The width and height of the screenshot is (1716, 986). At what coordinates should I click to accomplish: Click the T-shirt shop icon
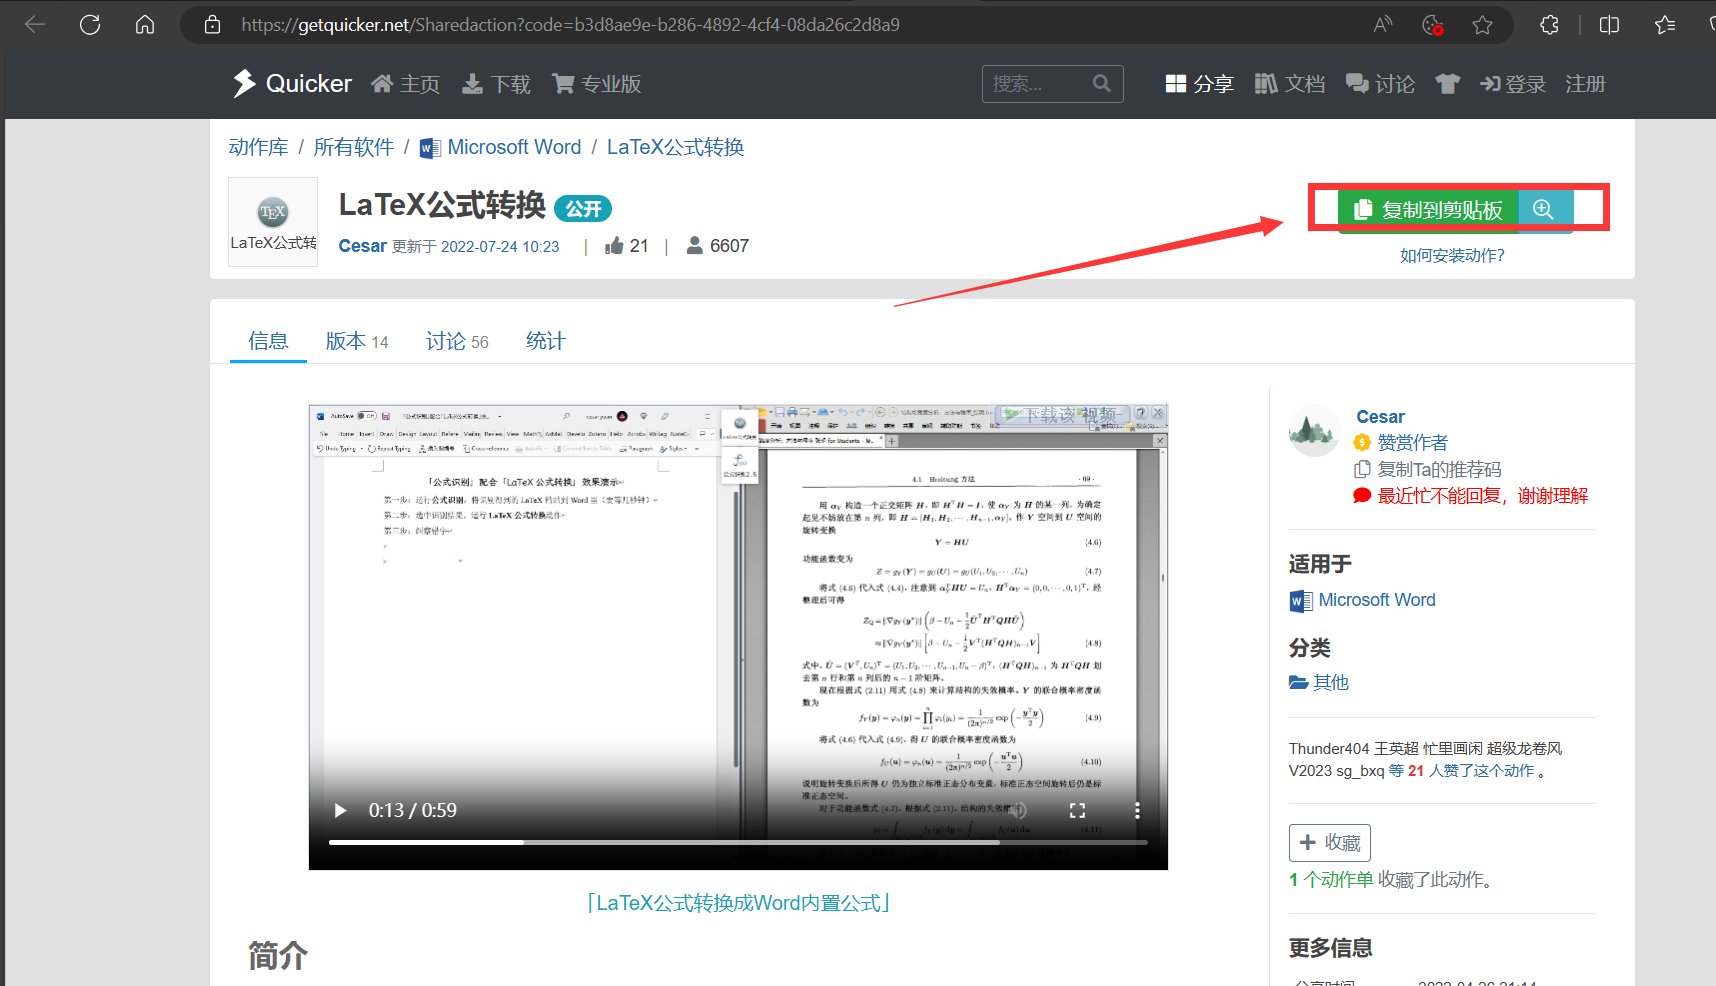click(x=1447, y=84)
